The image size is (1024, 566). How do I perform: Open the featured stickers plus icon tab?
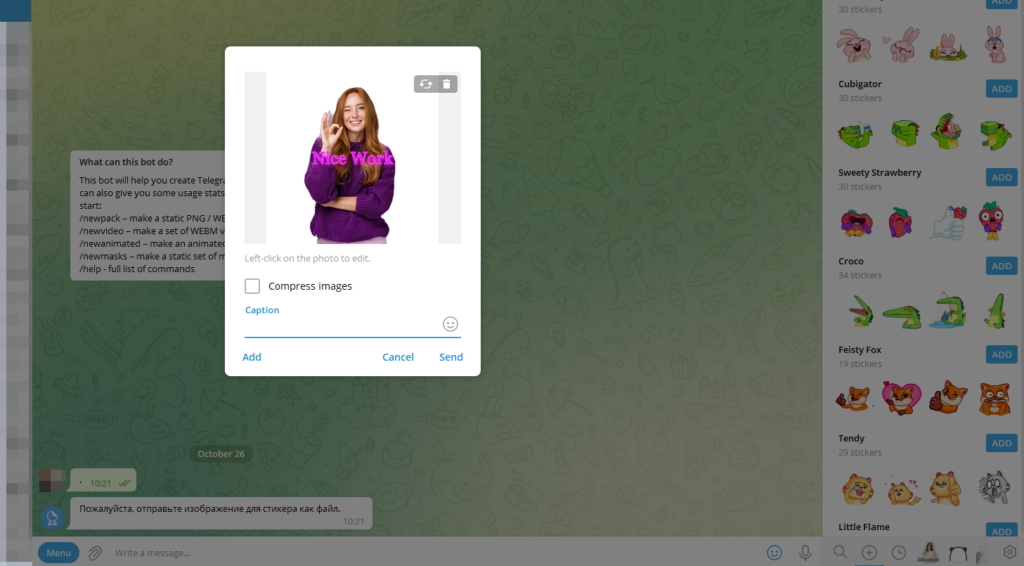pyautogui.click(x=869, y=552)
